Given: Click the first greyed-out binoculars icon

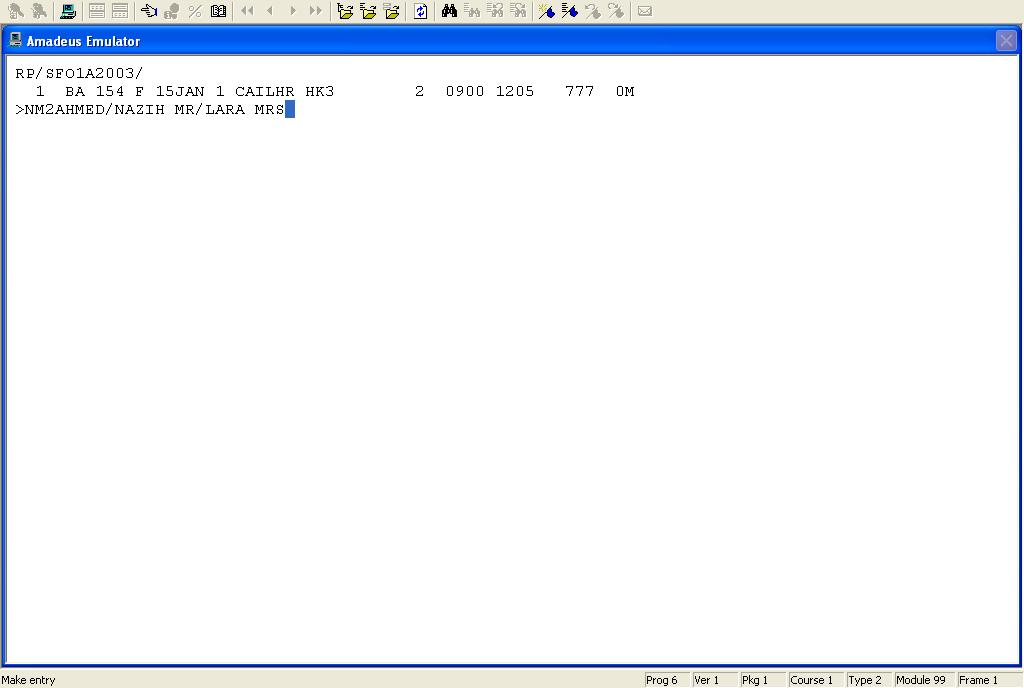Looking at the screenshot, I should (472, 11).
